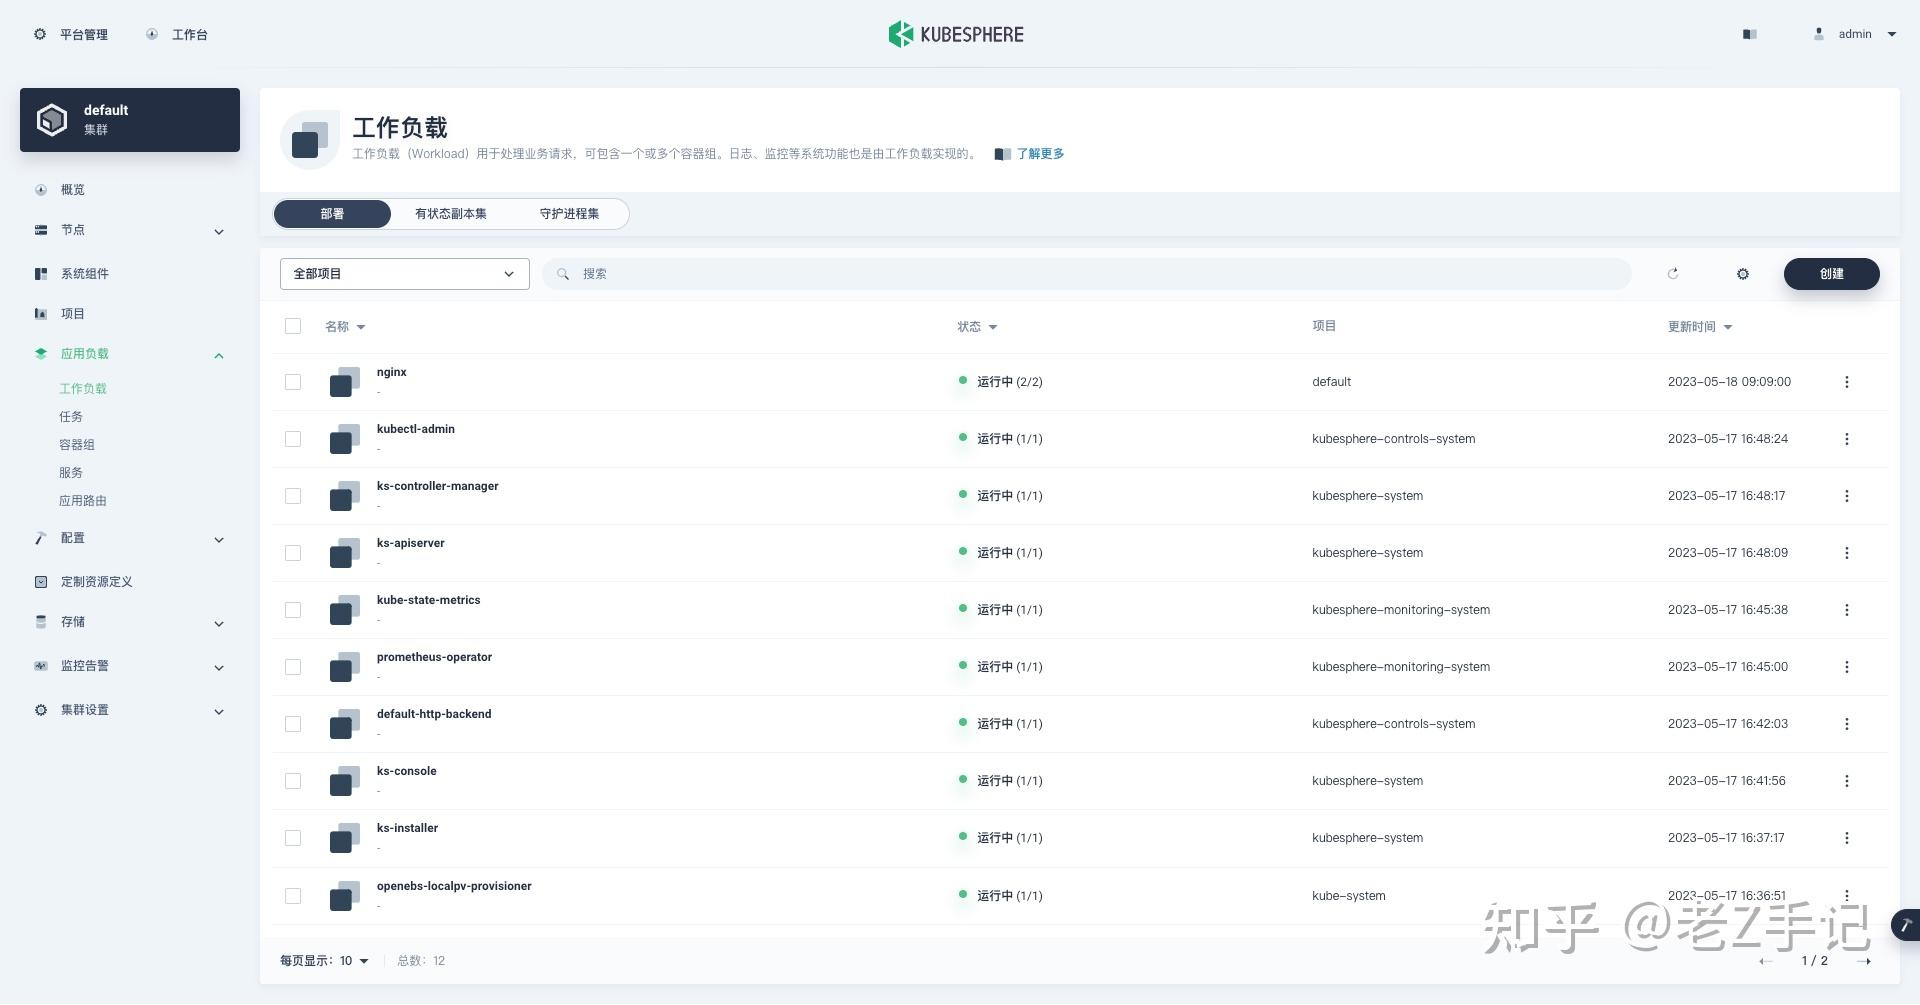Image resolution: width=1920 pixels, height=1005 pixels.
Task: Click the refresh icon in the toolbar
Action: coord(1673,274)
